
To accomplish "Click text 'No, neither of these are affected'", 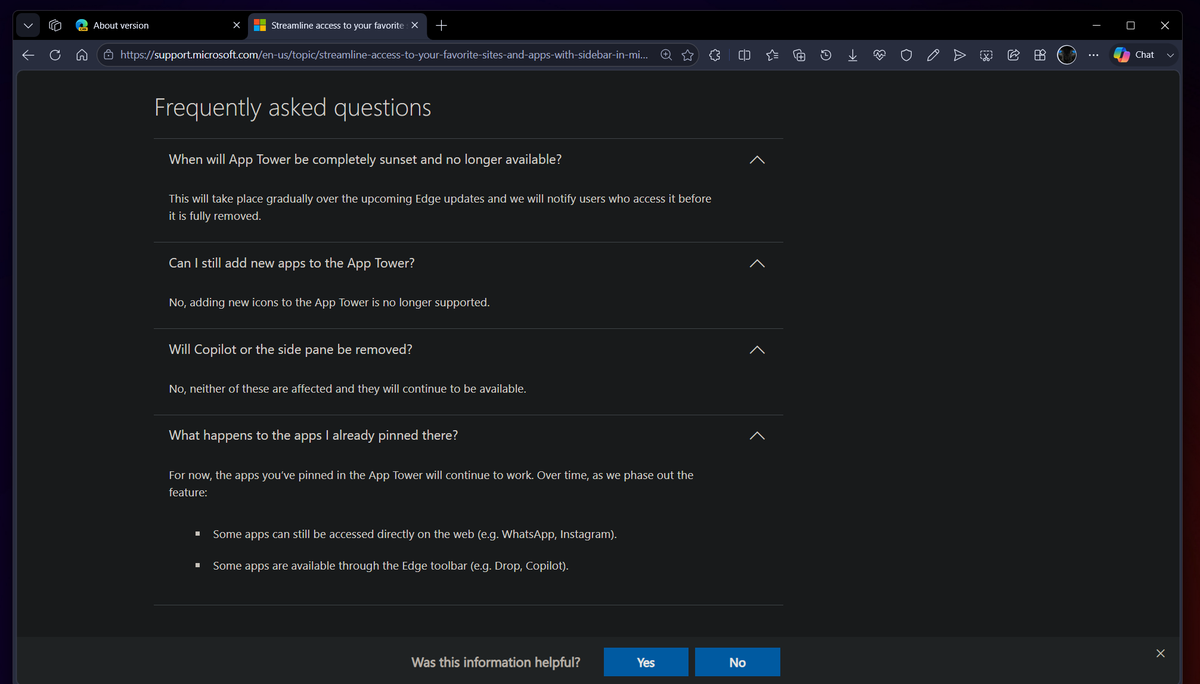I will [x=347, y=388].
